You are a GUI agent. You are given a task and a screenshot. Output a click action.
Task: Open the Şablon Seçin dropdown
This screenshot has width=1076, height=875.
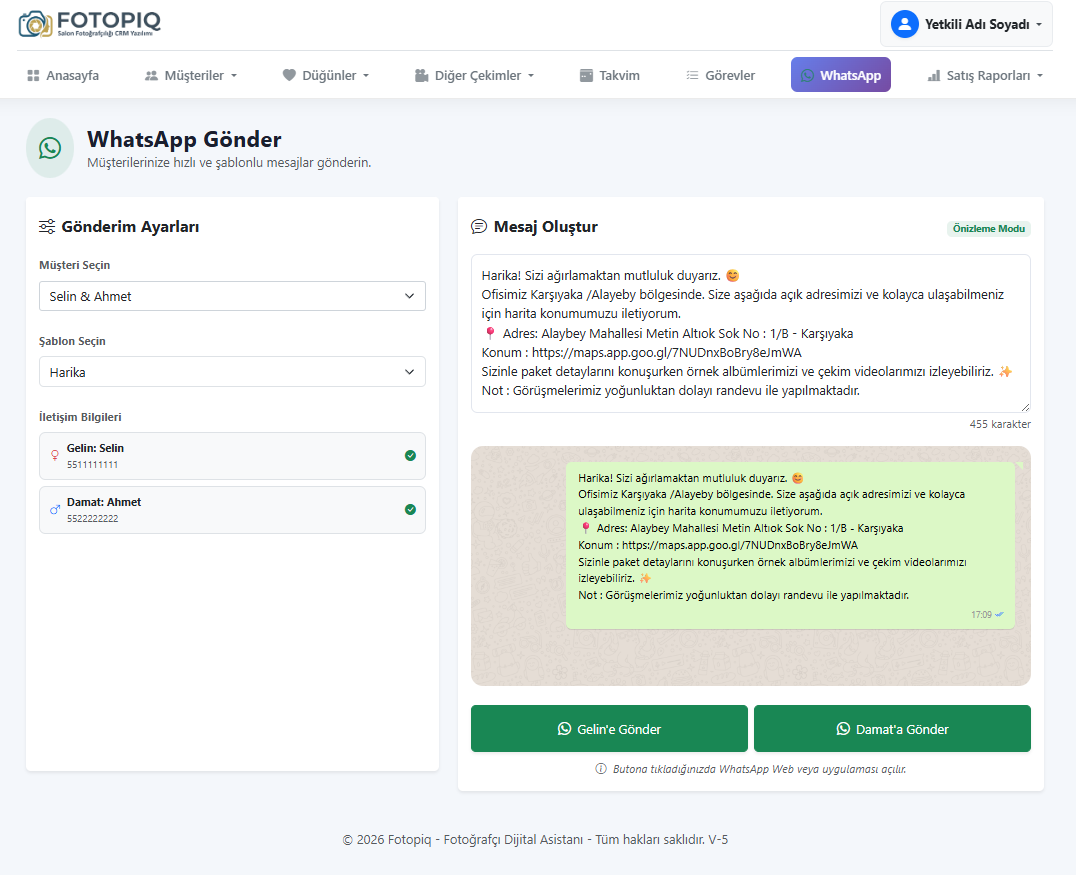point(232,372)
